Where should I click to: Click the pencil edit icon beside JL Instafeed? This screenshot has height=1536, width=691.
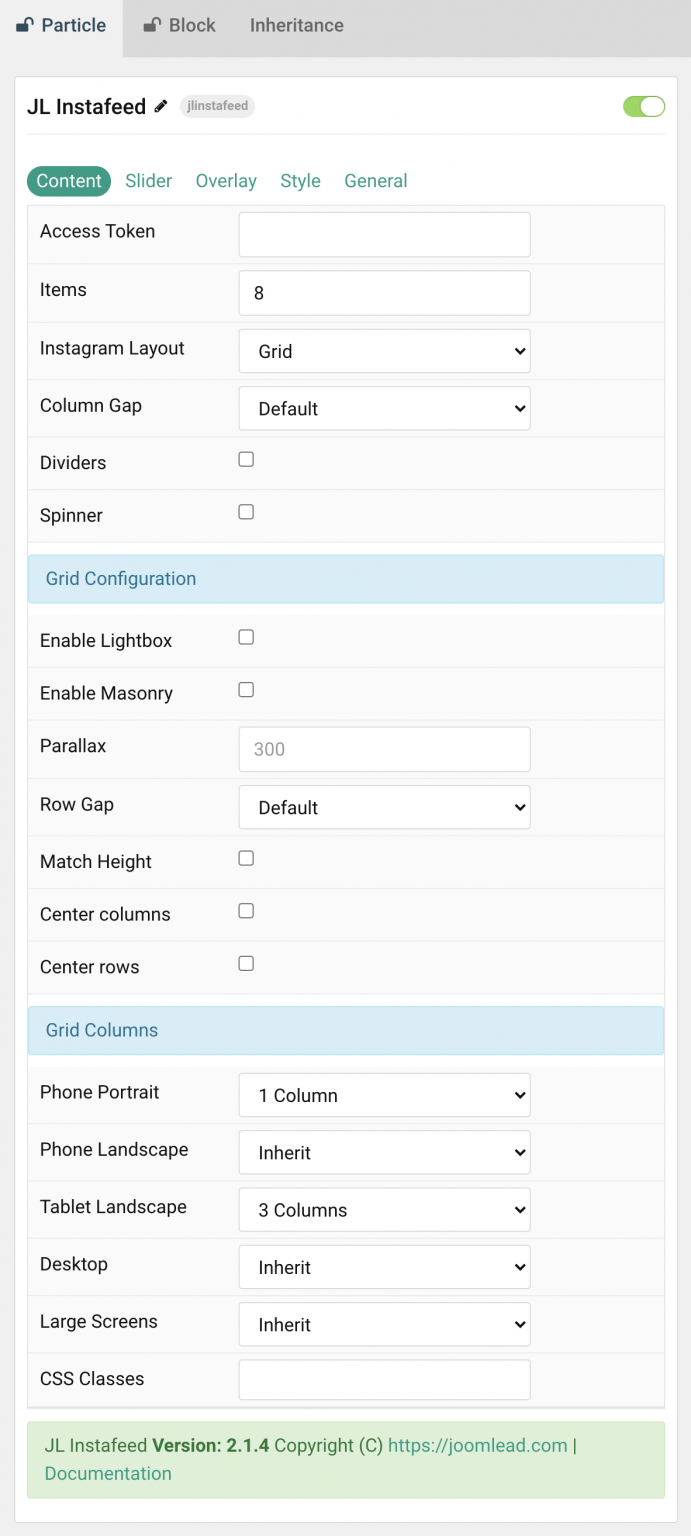point(161,106)
